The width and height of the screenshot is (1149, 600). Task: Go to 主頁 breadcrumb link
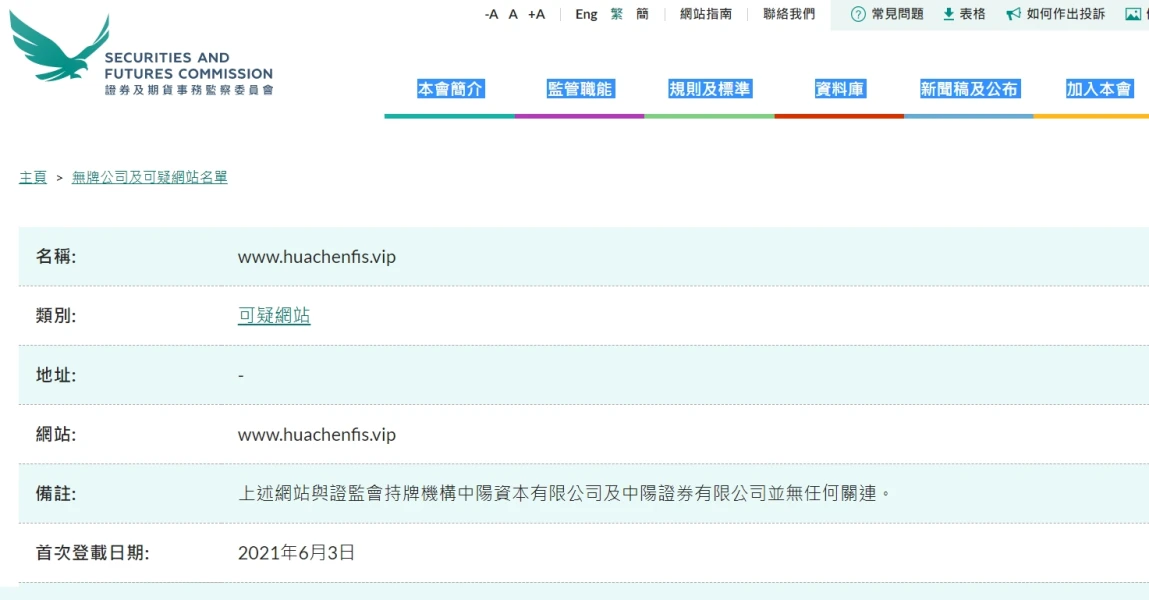pos(33,177)
